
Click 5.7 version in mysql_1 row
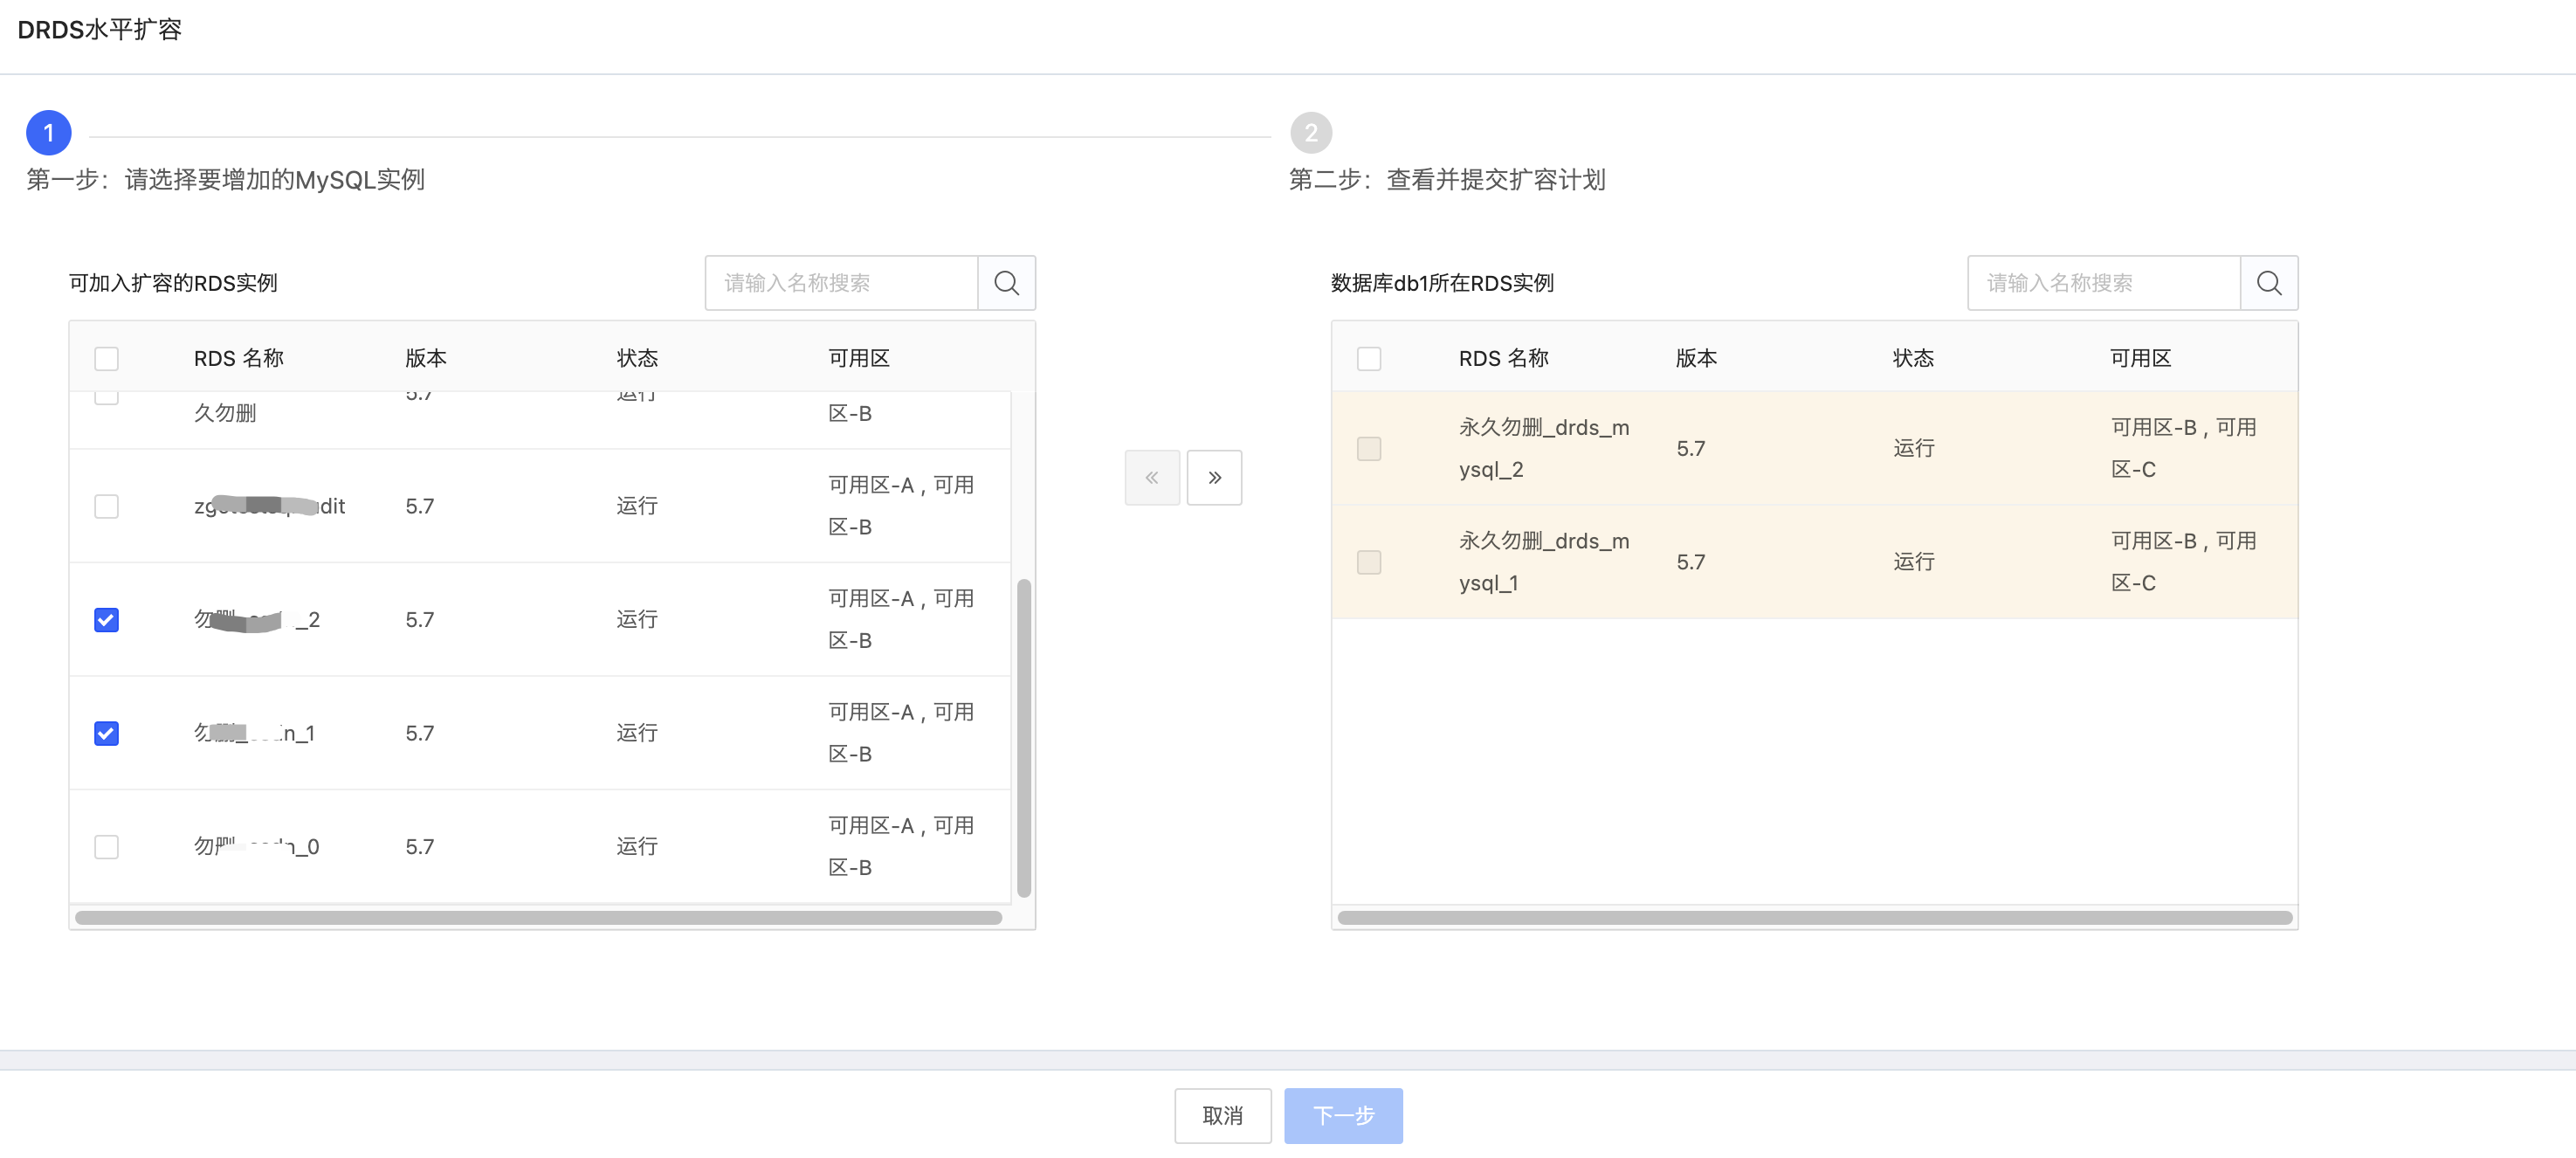click(x=1691, y=562)
